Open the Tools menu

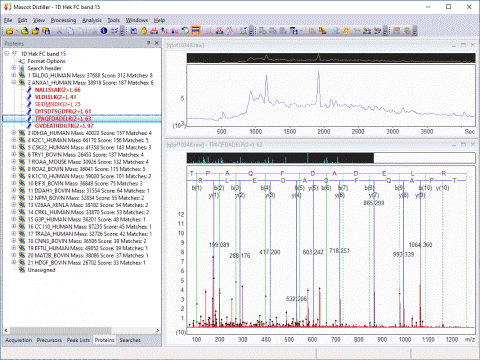(x=113, y=20)
